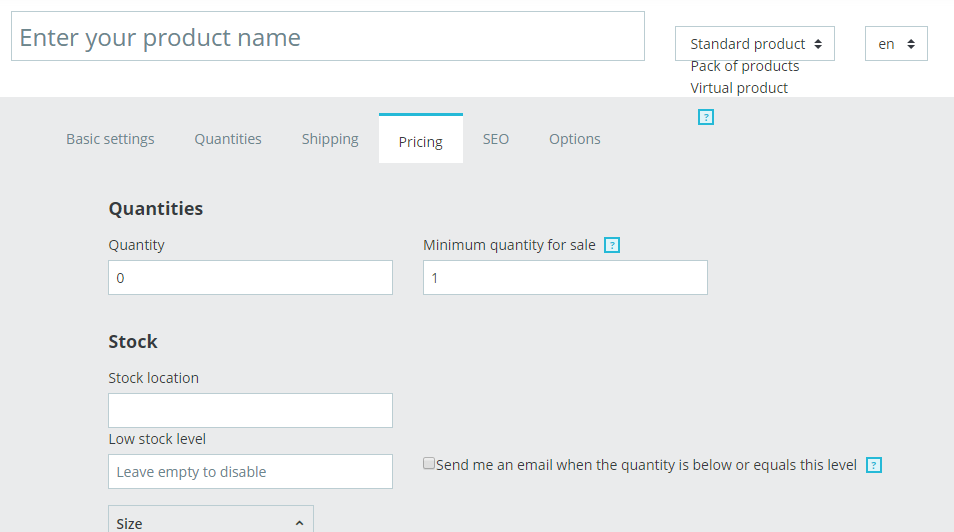This screenshot has height=532, width=954.
Task: Collapse the Size section chevron
Action: (299, 523)
